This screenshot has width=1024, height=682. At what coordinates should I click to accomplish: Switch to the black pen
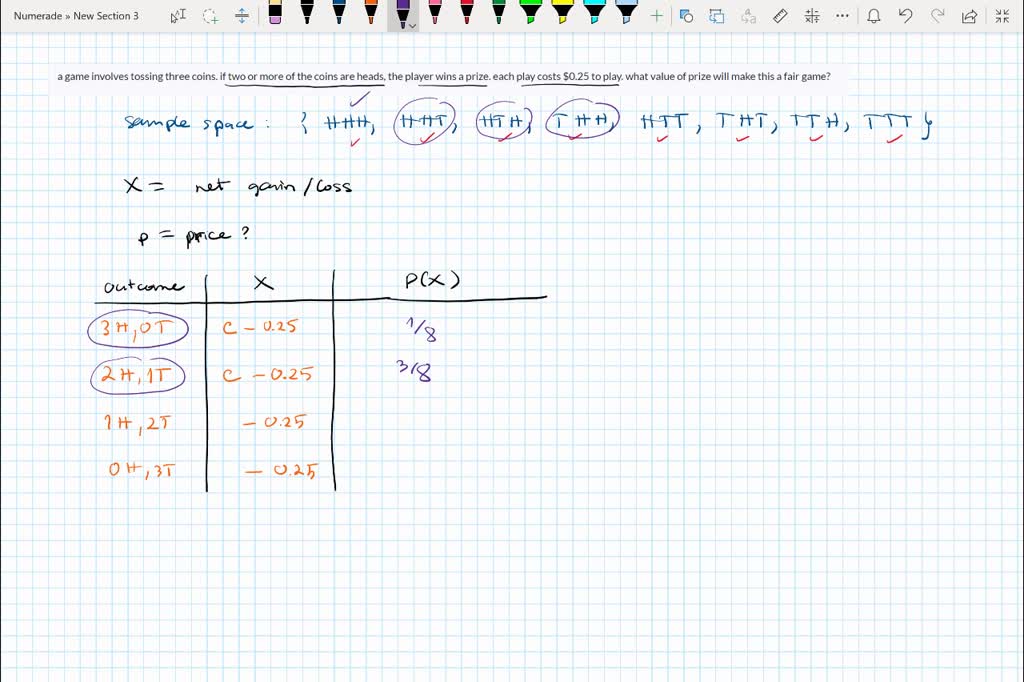(x=308, y=15)
